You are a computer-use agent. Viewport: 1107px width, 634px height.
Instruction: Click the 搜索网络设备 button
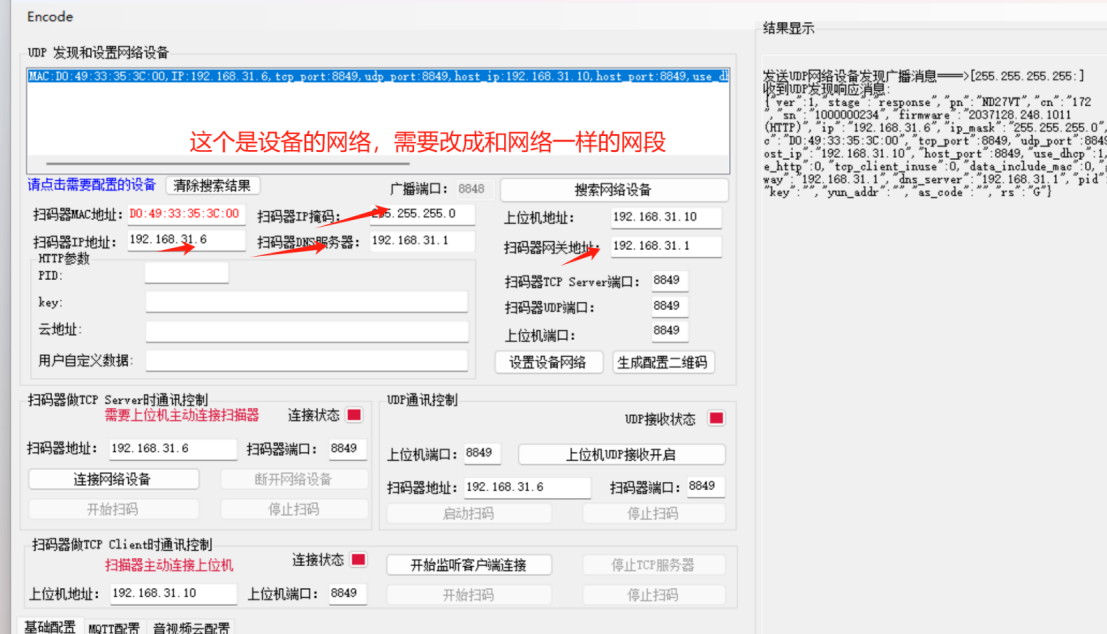613,190
